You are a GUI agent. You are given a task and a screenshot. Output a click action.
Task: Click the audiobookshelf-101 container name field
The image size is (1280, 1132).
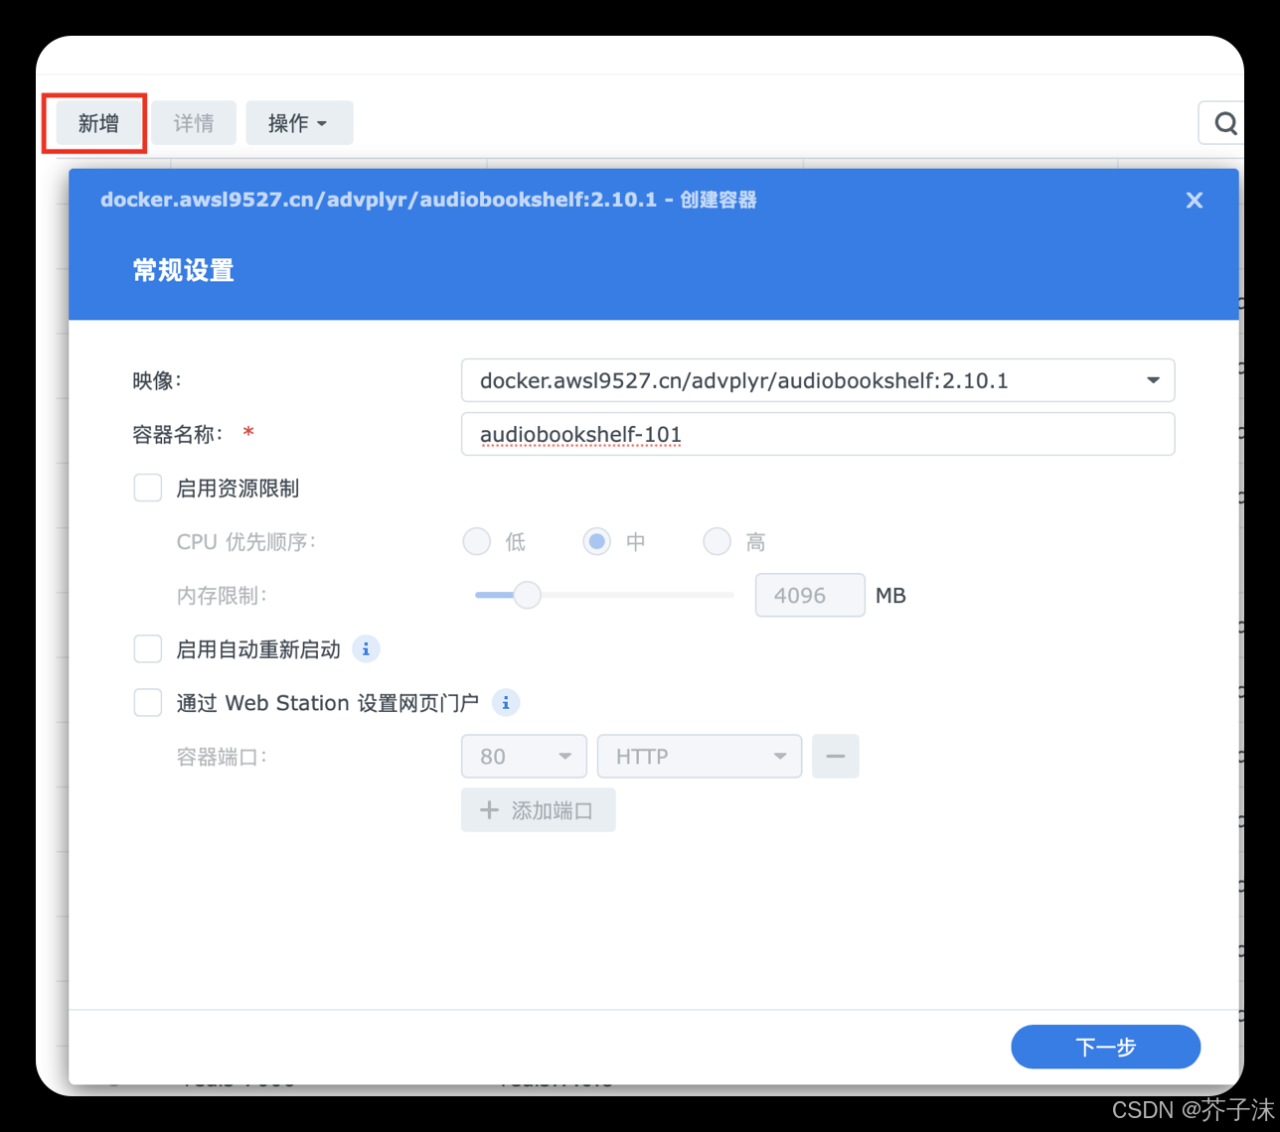click(817, 434)
